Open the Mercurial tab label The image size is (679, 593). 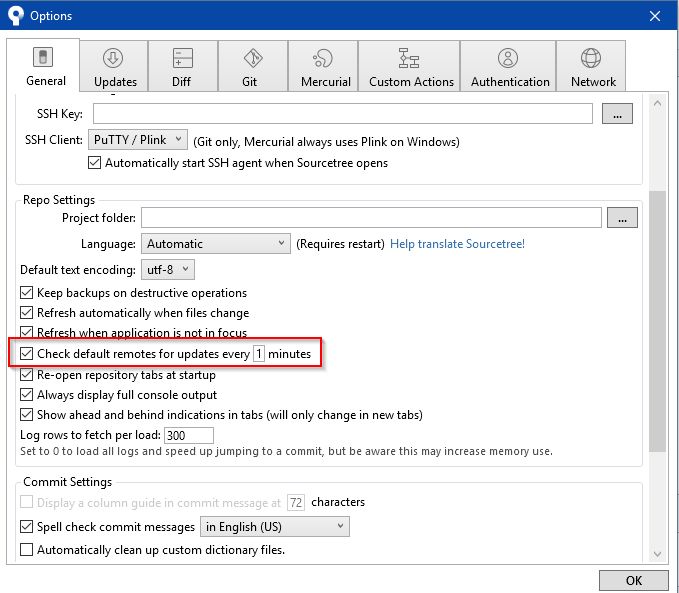[326, 81]
